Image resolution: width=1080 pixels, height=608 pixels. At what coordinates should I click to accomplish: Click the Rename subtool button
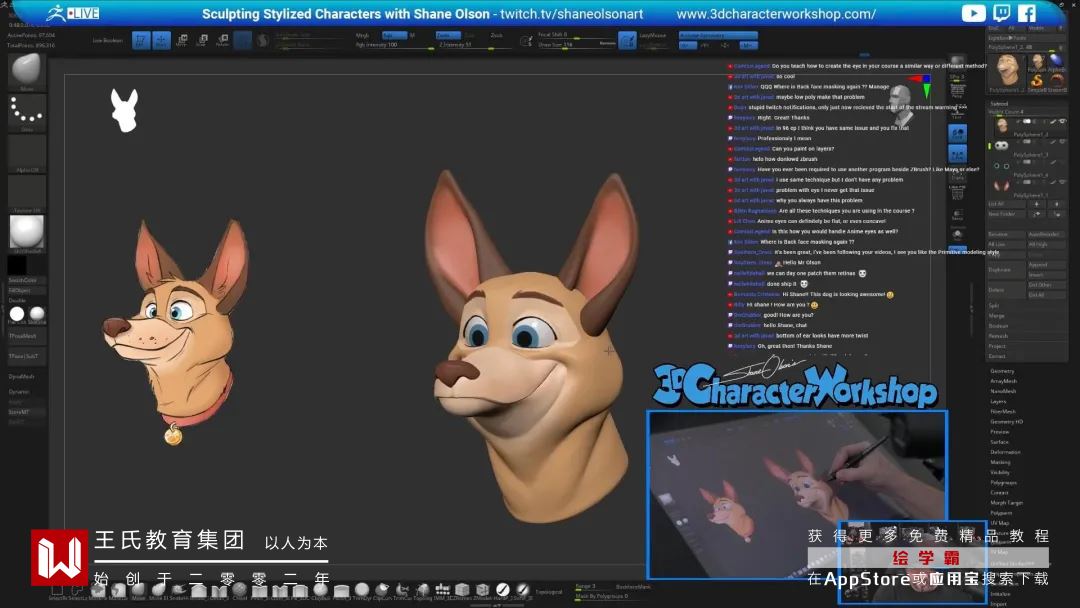coord(1006,235)
